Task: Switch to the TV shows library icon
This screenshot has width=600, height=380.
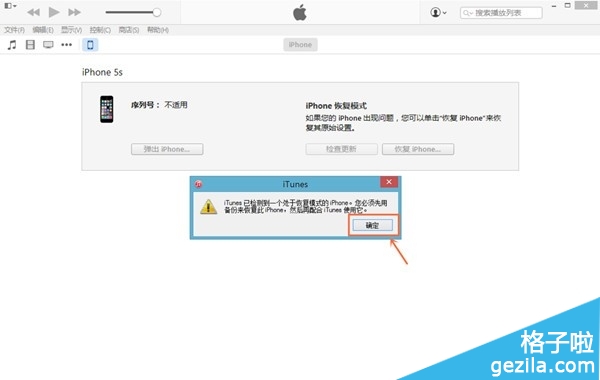Action: 48,45
